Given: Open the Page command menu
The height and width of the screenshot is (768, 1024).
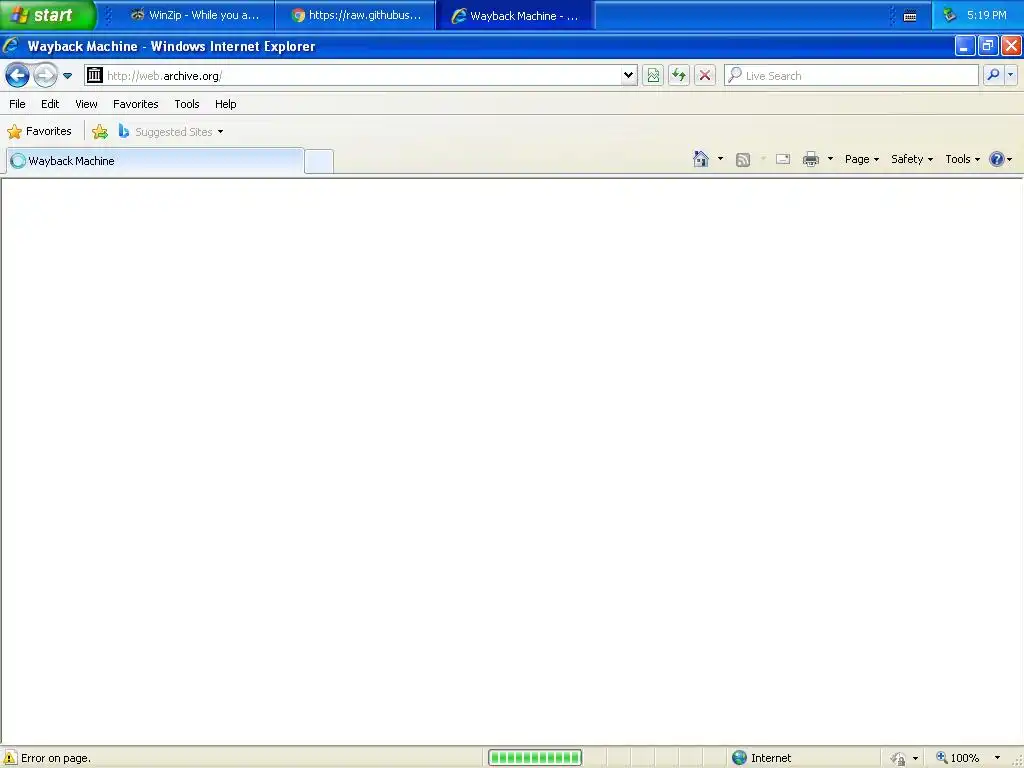Looking at the screenshot, I should pyautogui.click(x=861, y=159).
